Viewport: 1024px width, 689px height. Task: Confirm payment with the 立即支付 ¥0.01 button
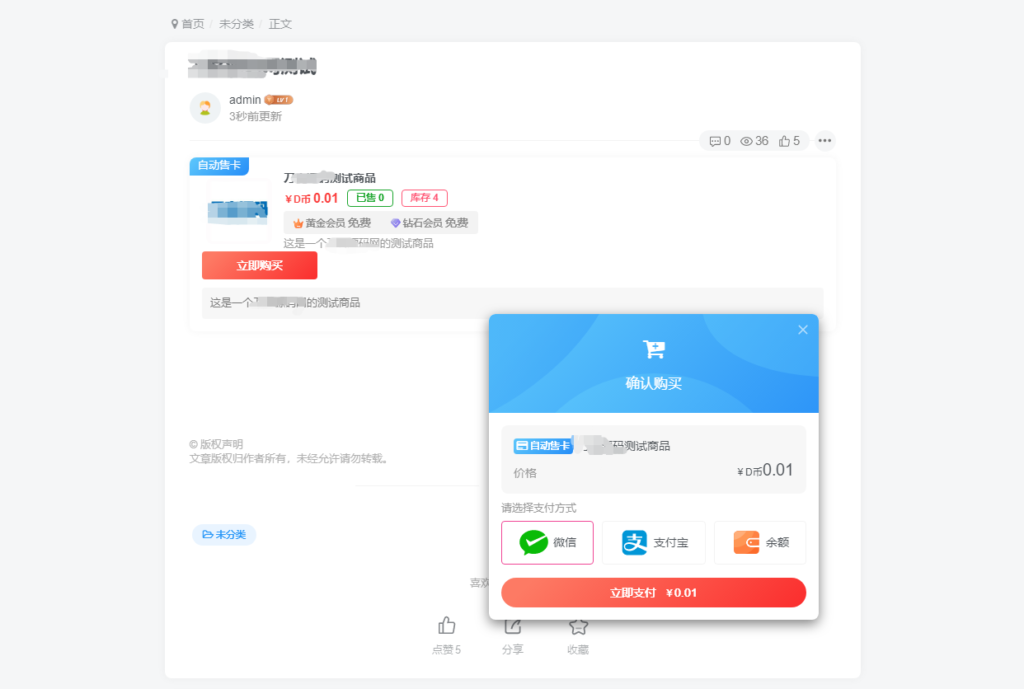[653, 592]
